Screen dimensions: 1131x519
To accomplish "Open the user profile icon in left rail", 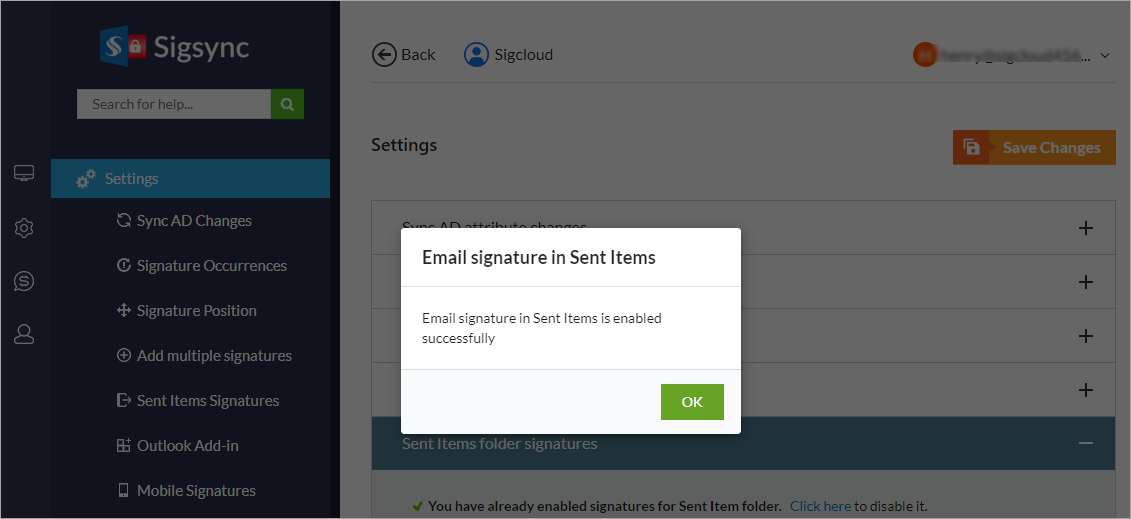I will pyautogui.click(x=24, y=335).
